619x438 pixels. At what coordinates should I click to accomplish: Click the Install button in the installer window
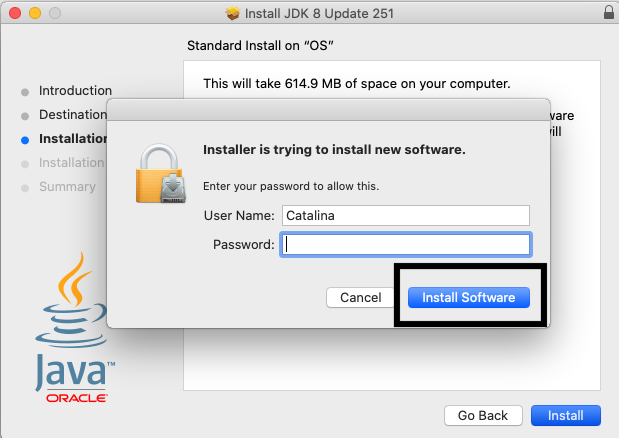click(x=566, y=416)
